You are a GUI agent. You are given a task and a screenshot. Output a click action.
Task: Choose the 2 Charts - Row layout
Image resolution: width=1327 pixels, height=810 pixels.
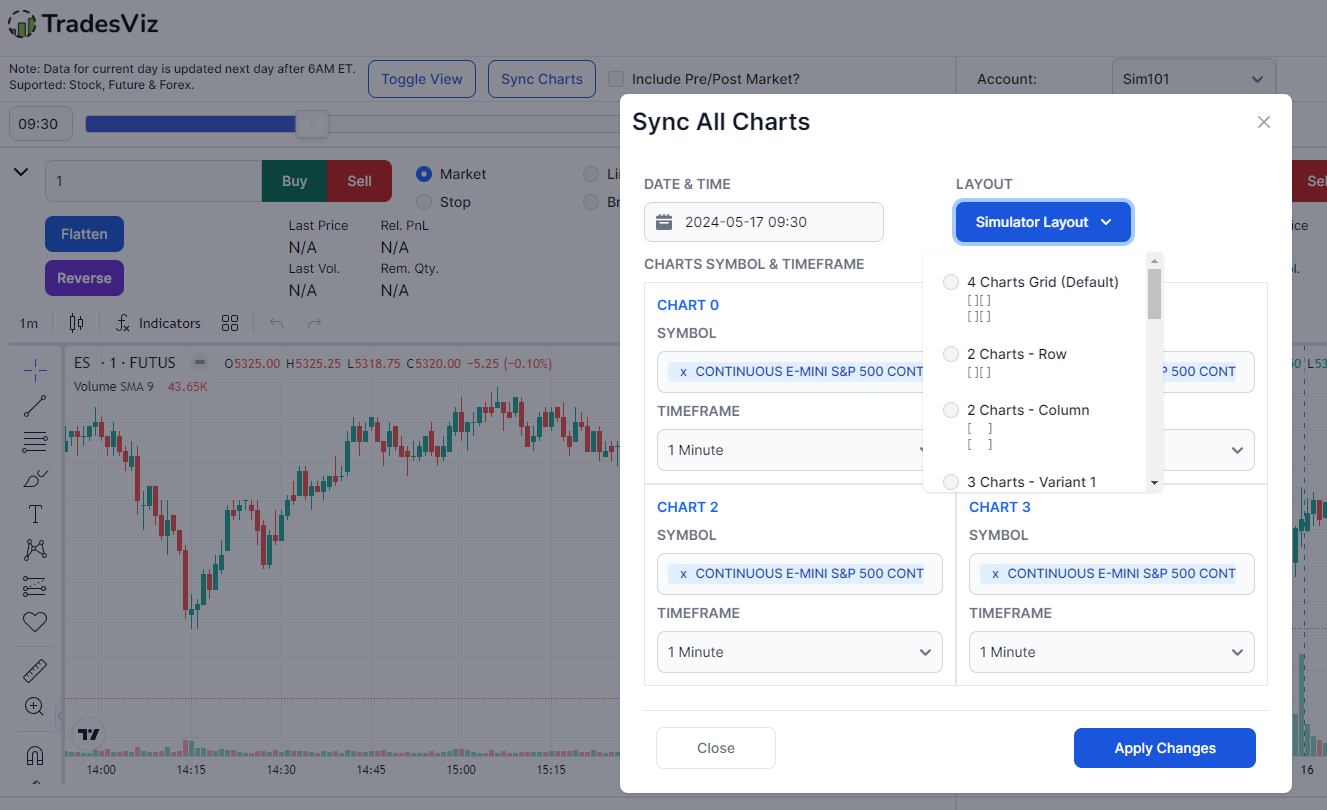click(x=951, y=354)
